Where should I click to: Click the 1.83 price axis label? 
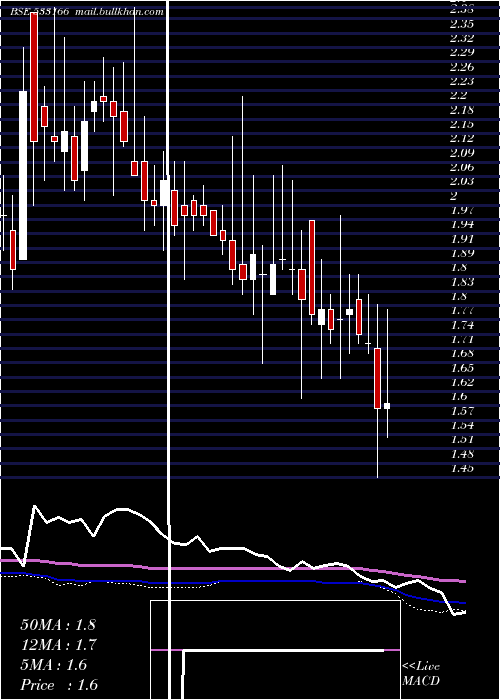(462, 282)
